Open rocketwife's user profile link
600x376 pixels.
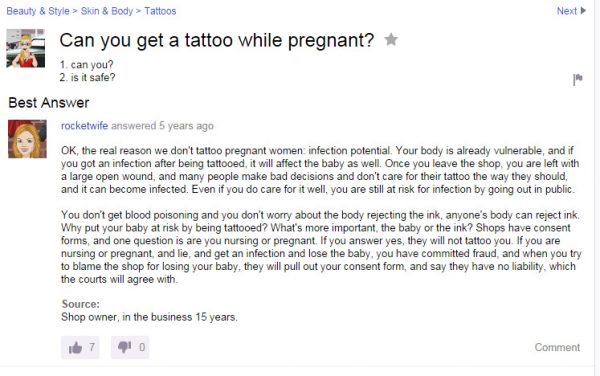(x=84, y=125)
